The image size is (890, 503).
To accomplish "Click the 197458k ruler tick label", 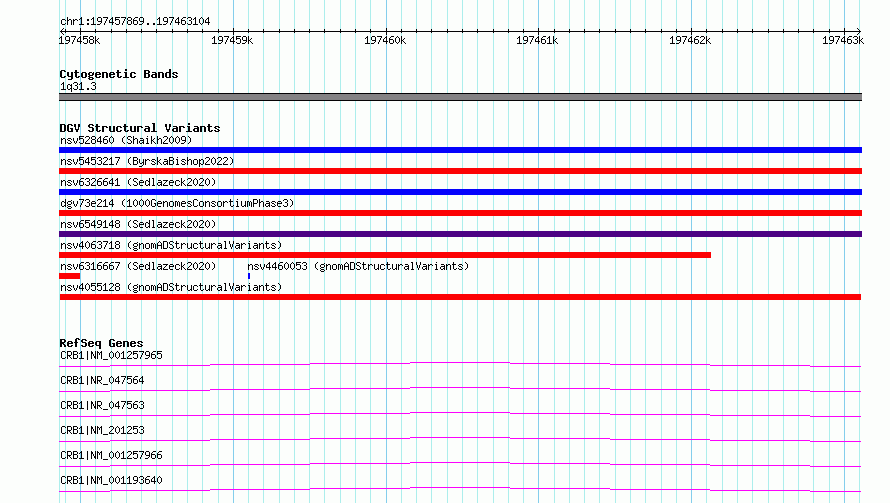I will click(79, 40).
